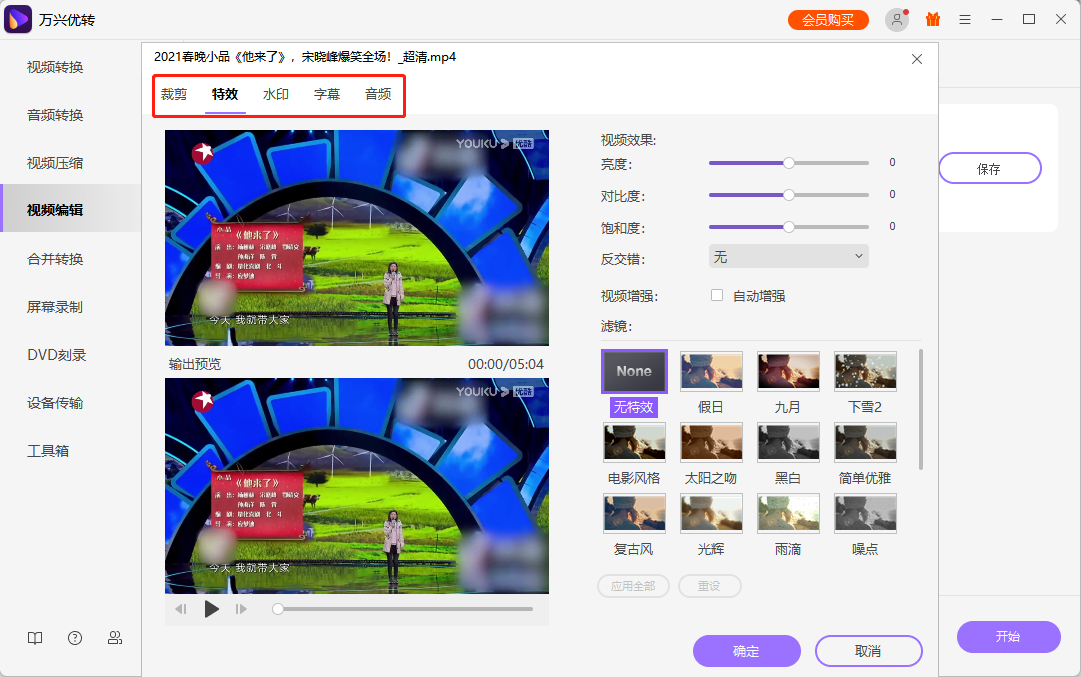The width and height of the screenshot is (1081, 677).
Task: Apply the 太阳之吻 filter thumbnail
Action: click(x=711, y=442)
